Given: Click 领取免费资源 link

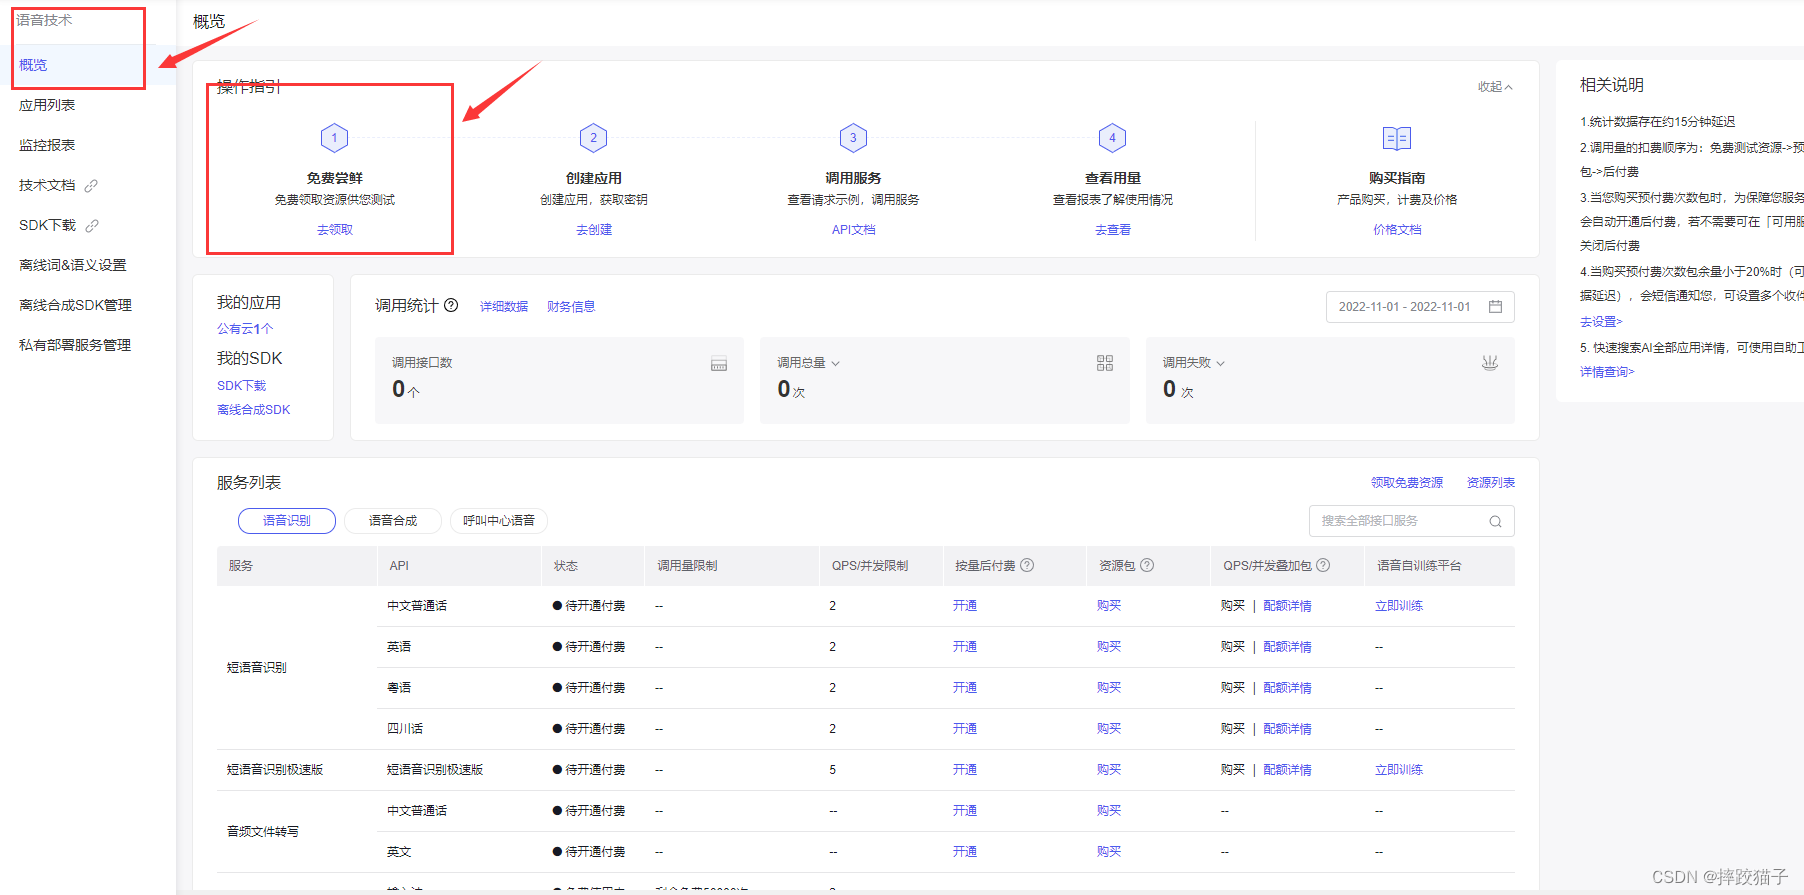Looking at the screenshot, I should click(x=1406, y=483).
